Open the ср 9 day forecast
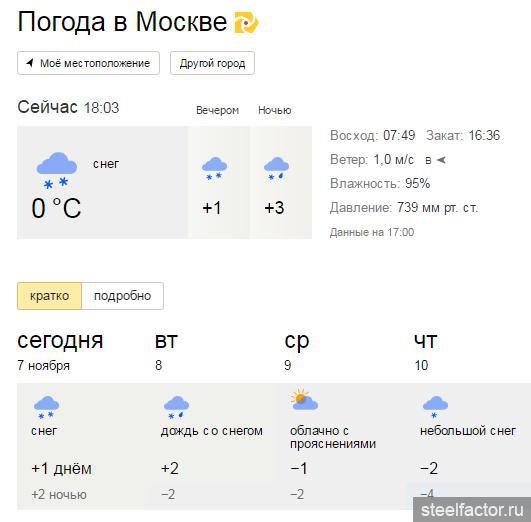Screen dimensions: 531x522 297,351
